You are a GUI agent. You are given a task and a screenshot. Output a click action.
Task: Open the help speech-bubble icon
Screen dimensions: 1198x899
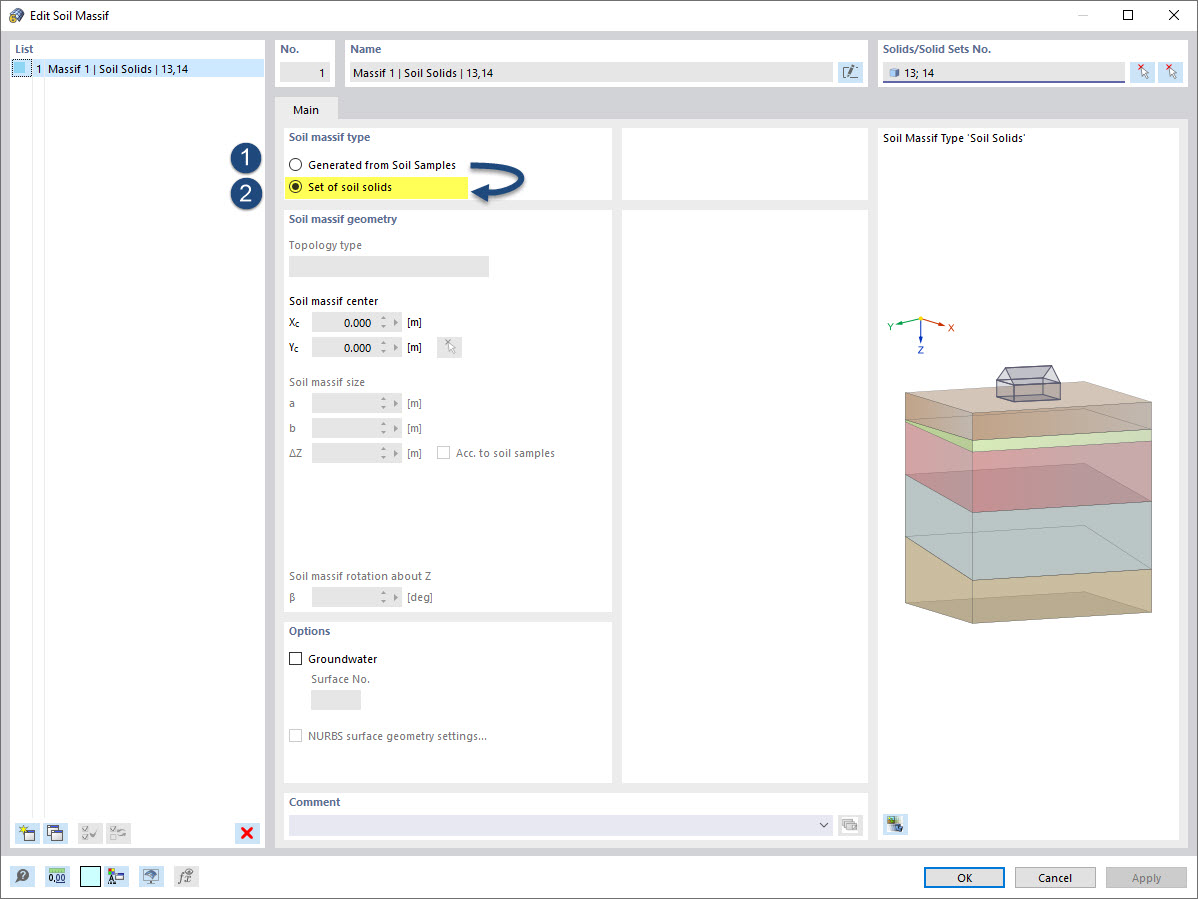23,876
